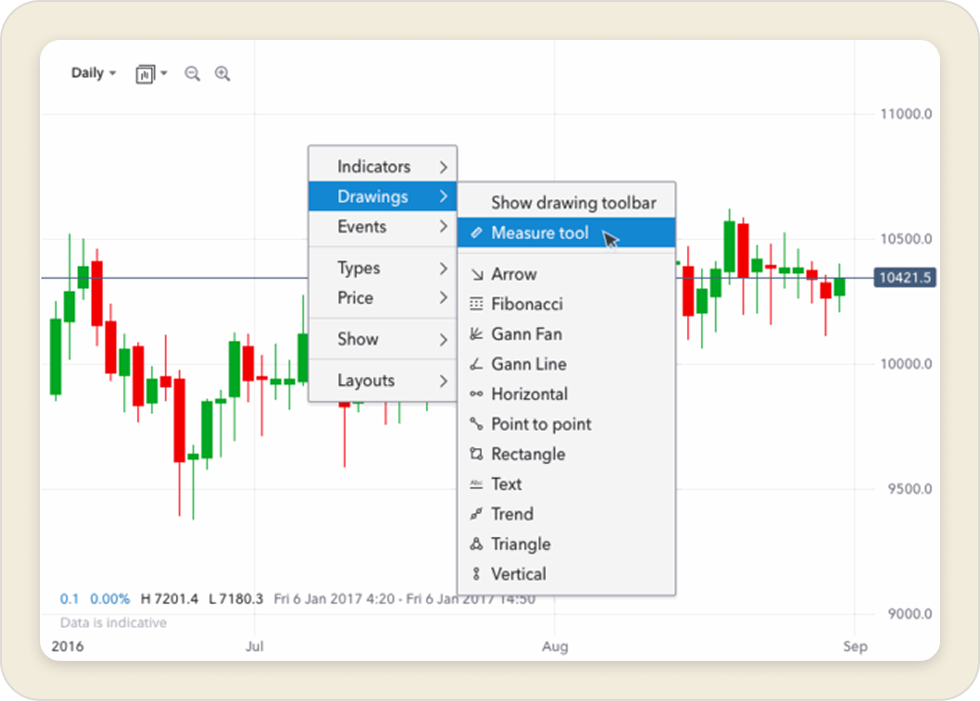
Task: Click the L 7180.3 low value
Action: pos(236,599)
